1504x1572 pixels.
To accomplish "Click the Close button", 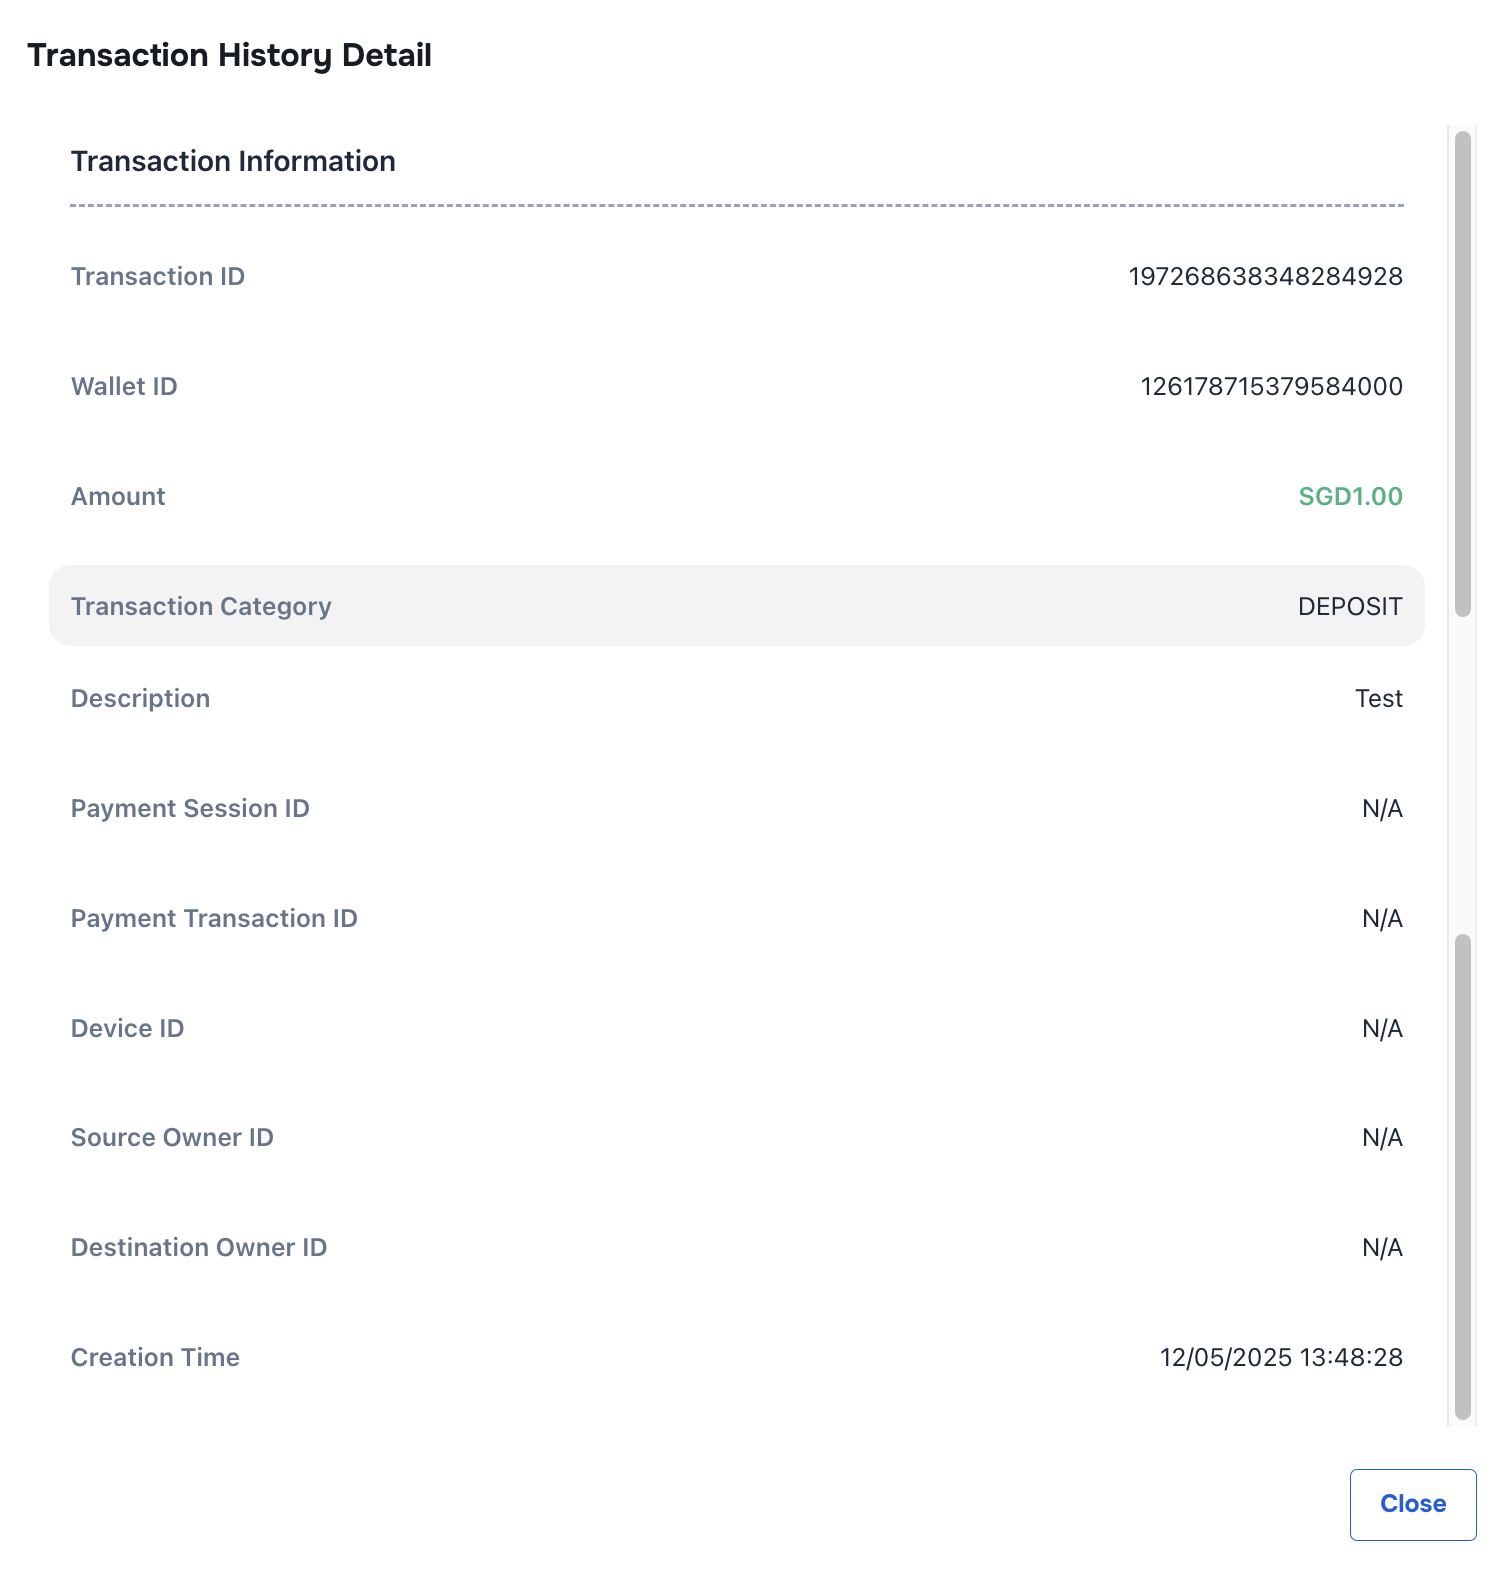I will click(x=1412, y=1504).
